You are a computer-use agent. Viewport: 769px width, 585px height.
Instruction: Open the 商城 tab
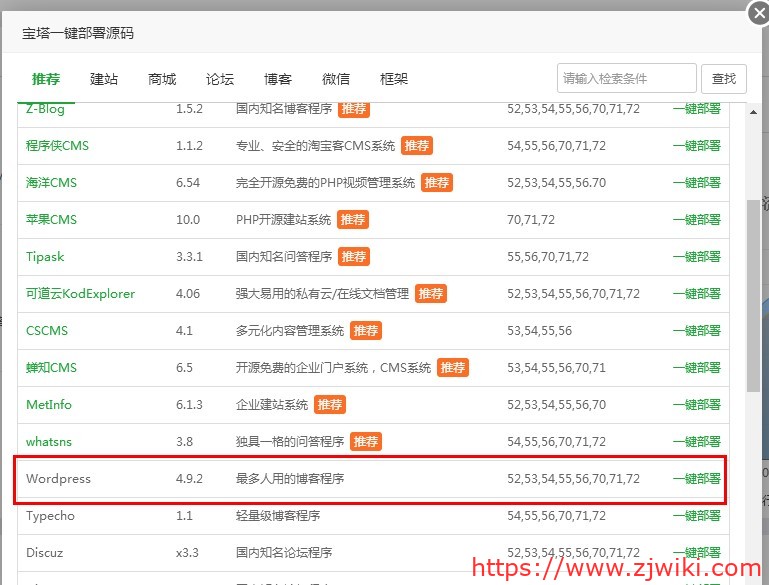[x=161, y=79]
